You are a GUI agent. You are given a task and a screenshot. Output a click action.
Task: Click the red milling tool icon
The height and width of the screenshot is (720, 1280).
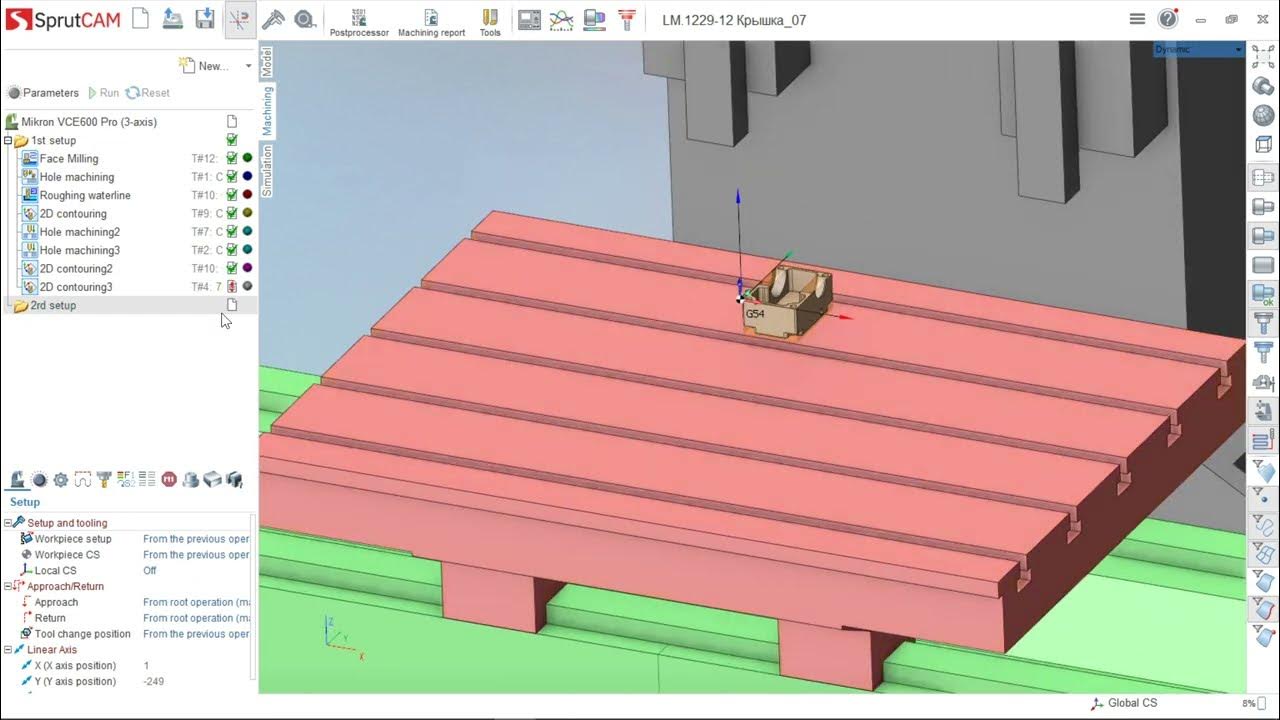pos(627,19)
